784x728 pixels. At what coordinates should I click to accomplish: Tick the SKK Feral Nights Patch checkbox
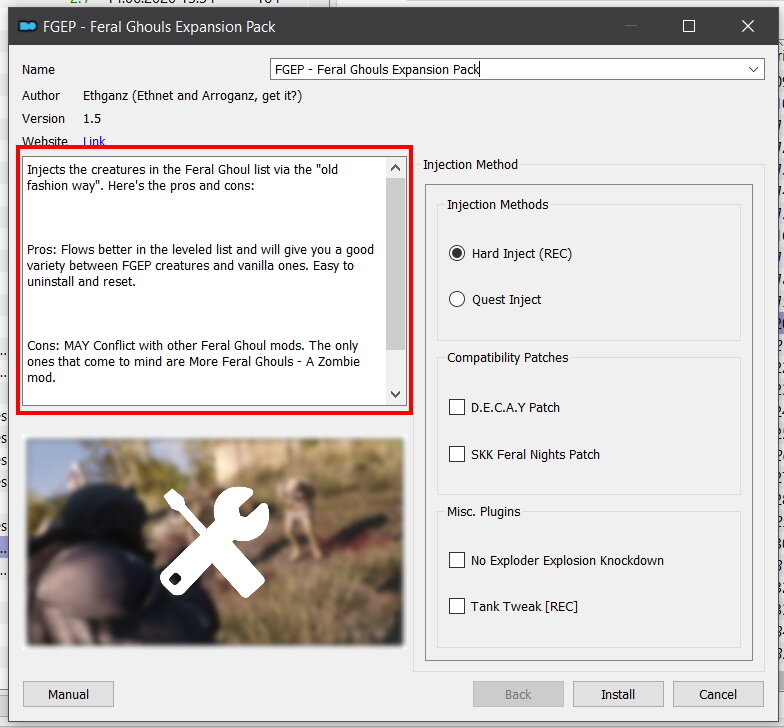pos(456,454)
